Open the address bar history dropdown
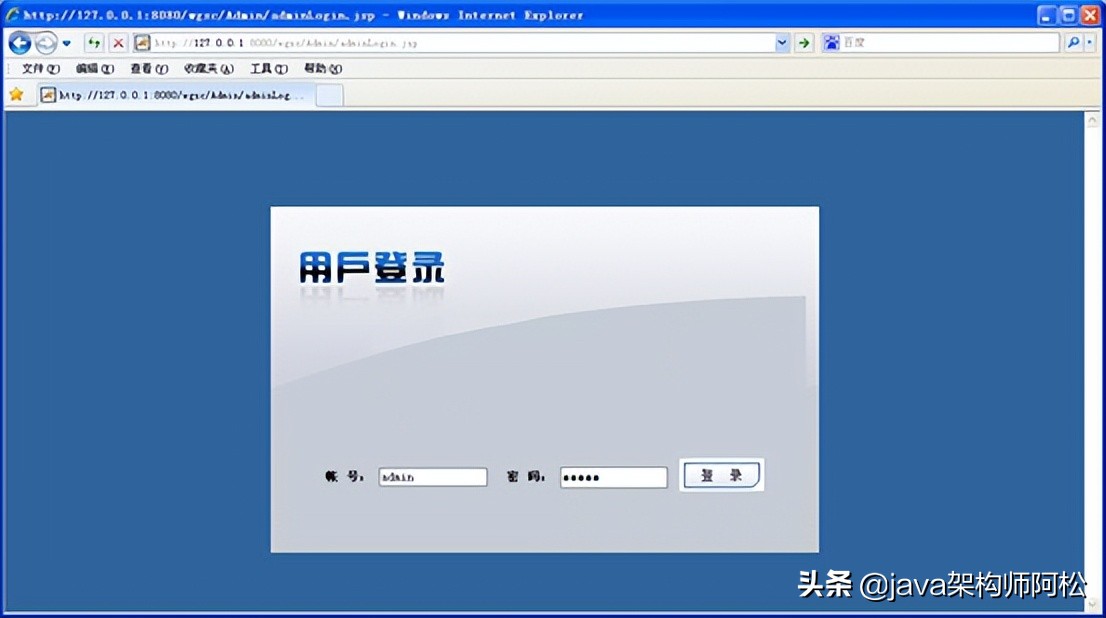 (x=782, y=43)
